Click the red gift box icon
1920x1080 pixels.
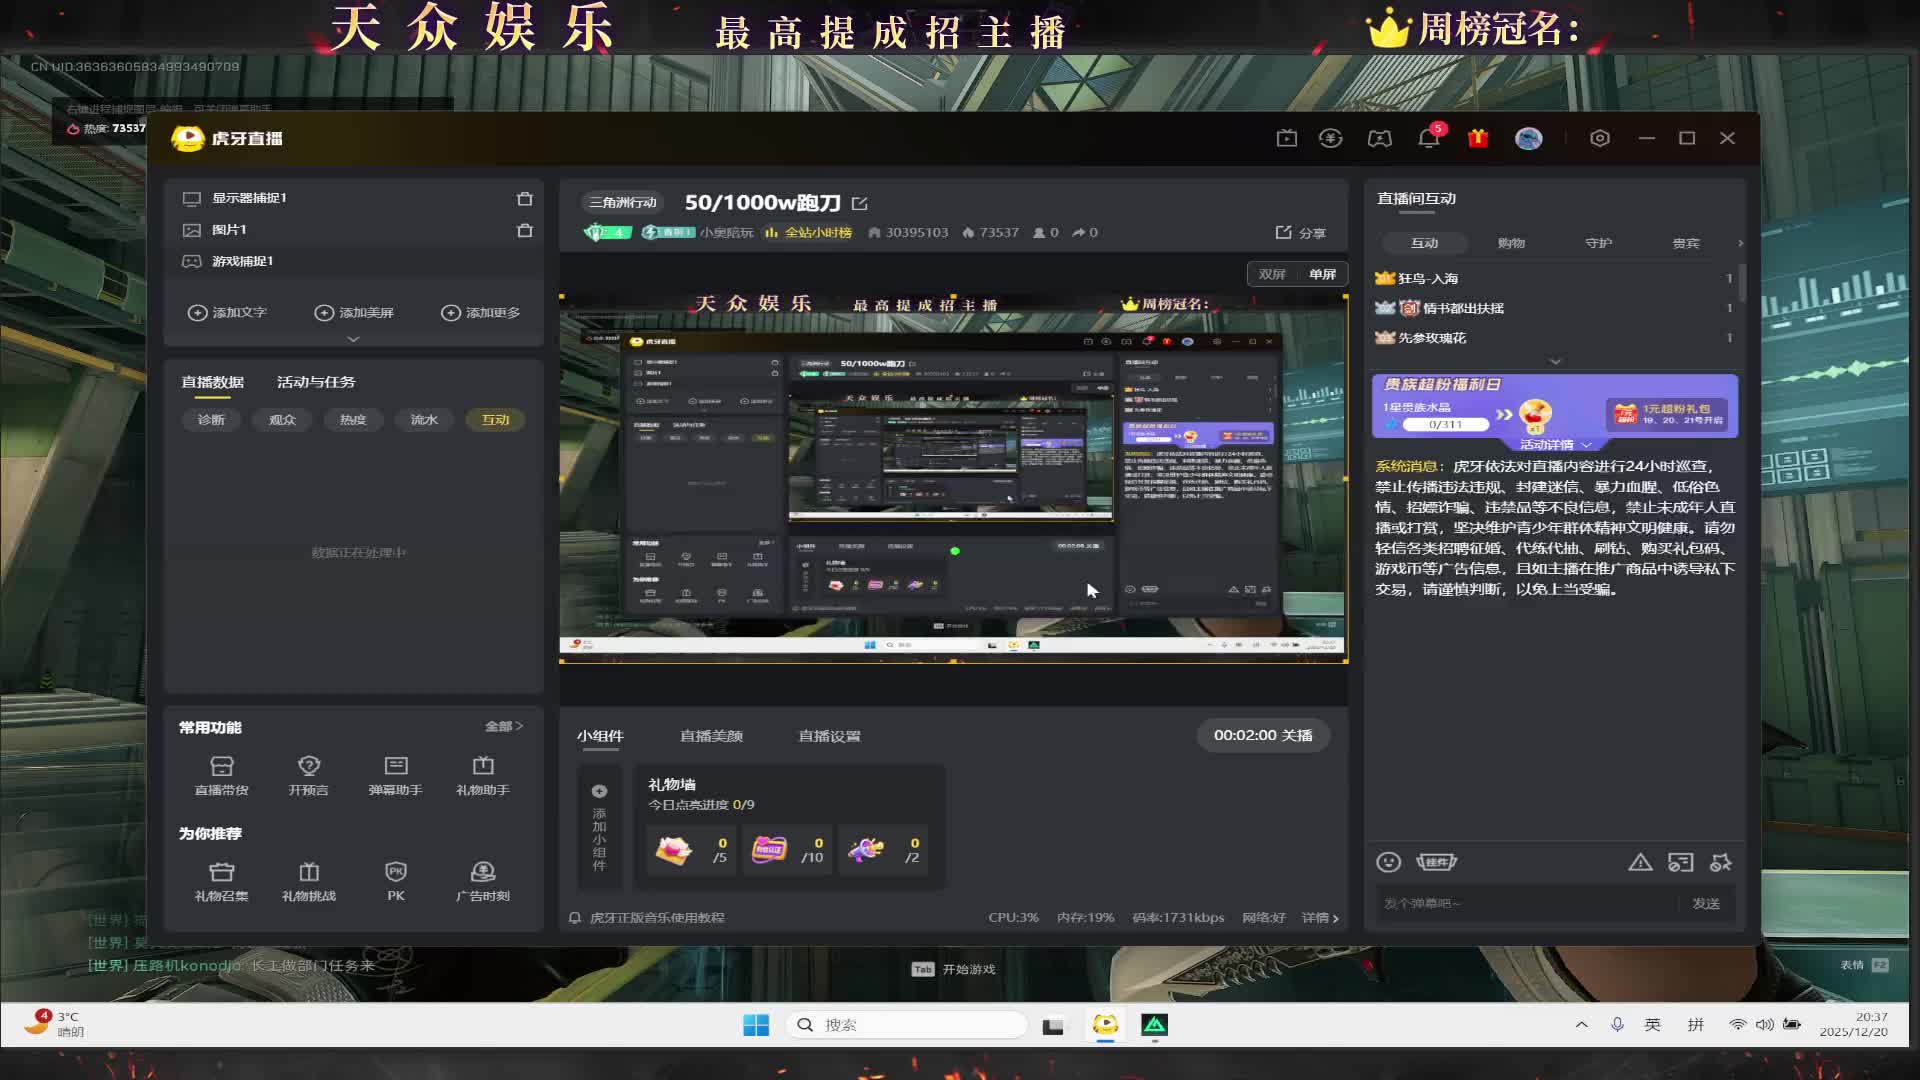(x=1478, y=139)
